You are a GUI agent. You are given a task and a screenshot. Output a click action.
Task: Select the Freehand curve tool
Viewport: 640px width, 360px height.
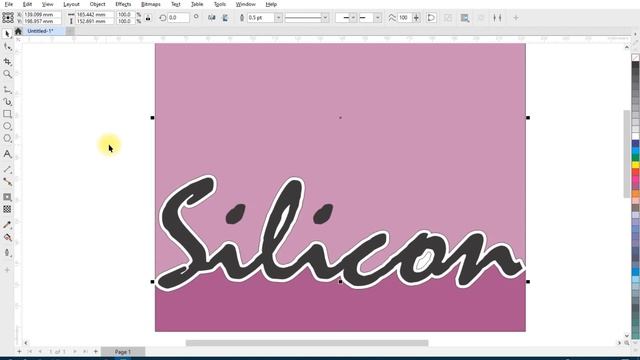[x=7, y=89]
